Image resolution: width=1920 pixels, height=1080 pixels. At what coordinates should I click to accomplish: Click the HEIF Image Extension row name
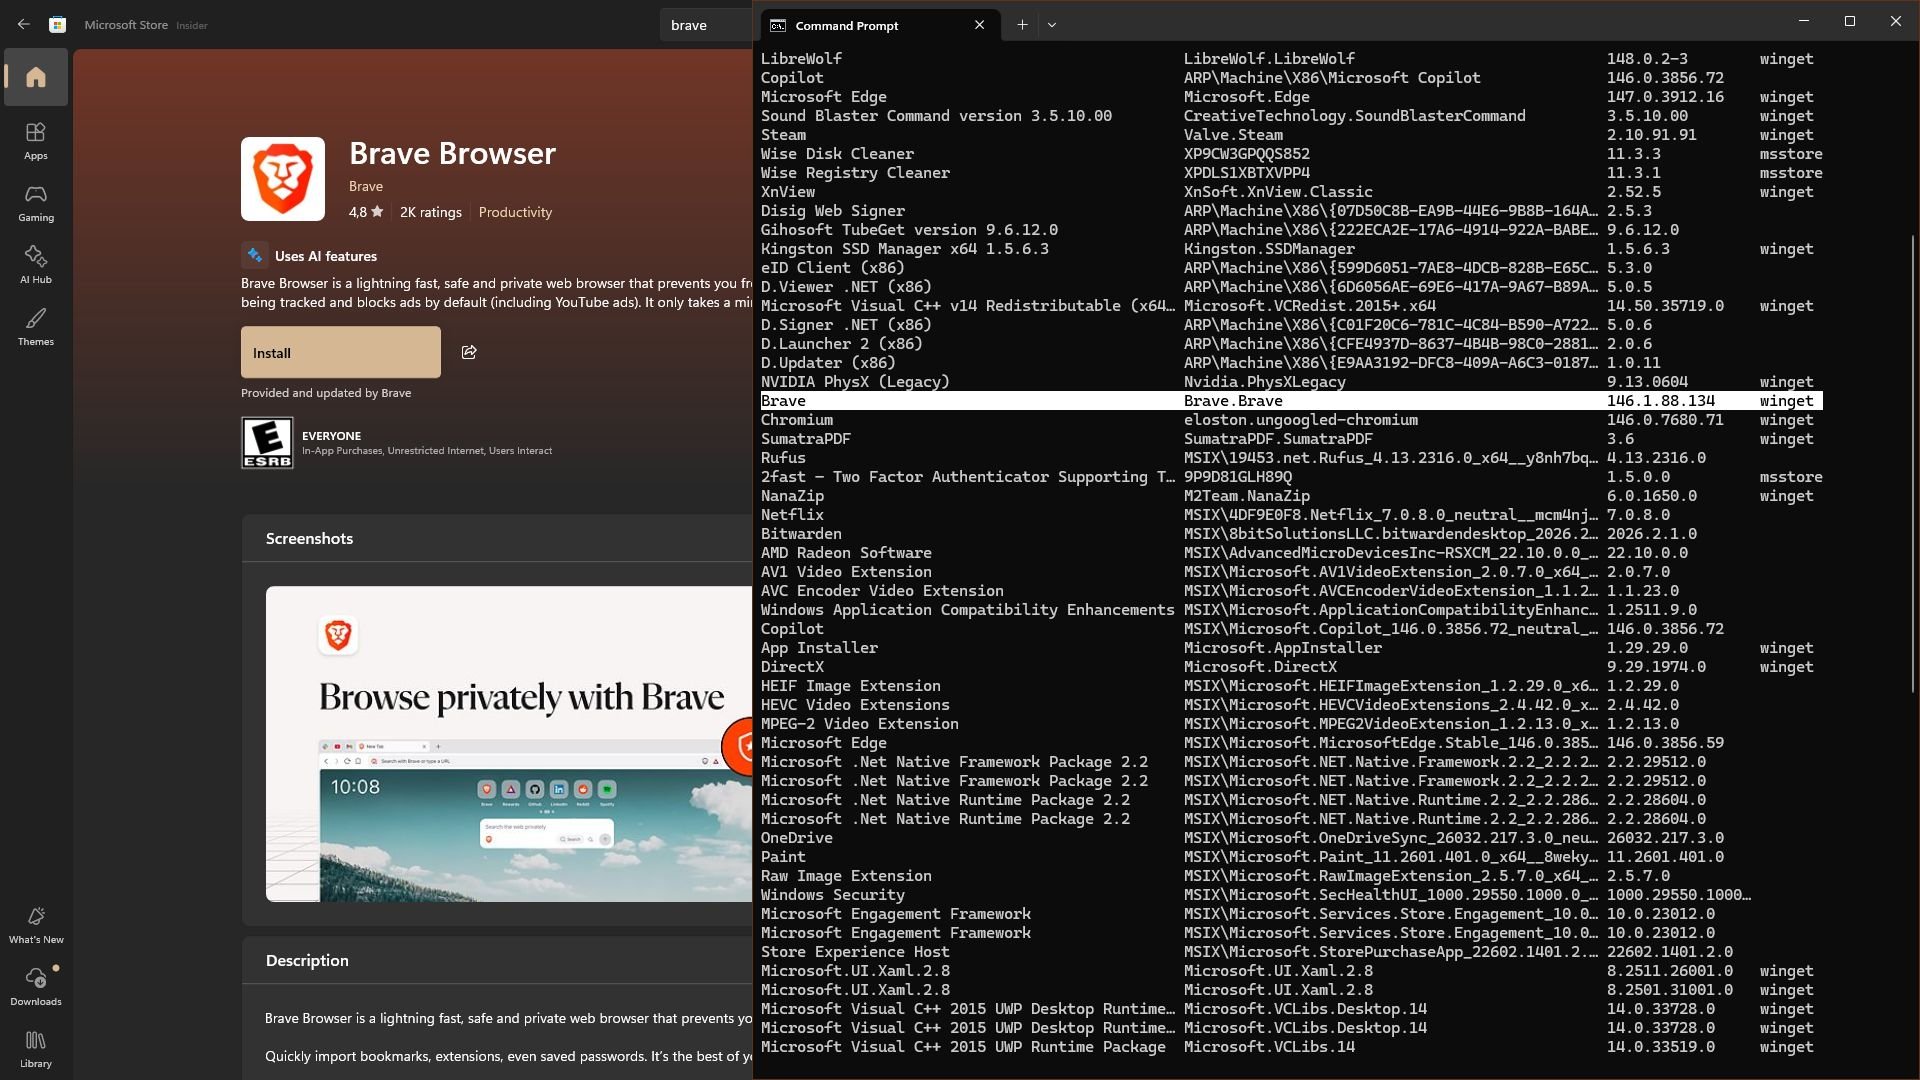click(x=850, y=686)
